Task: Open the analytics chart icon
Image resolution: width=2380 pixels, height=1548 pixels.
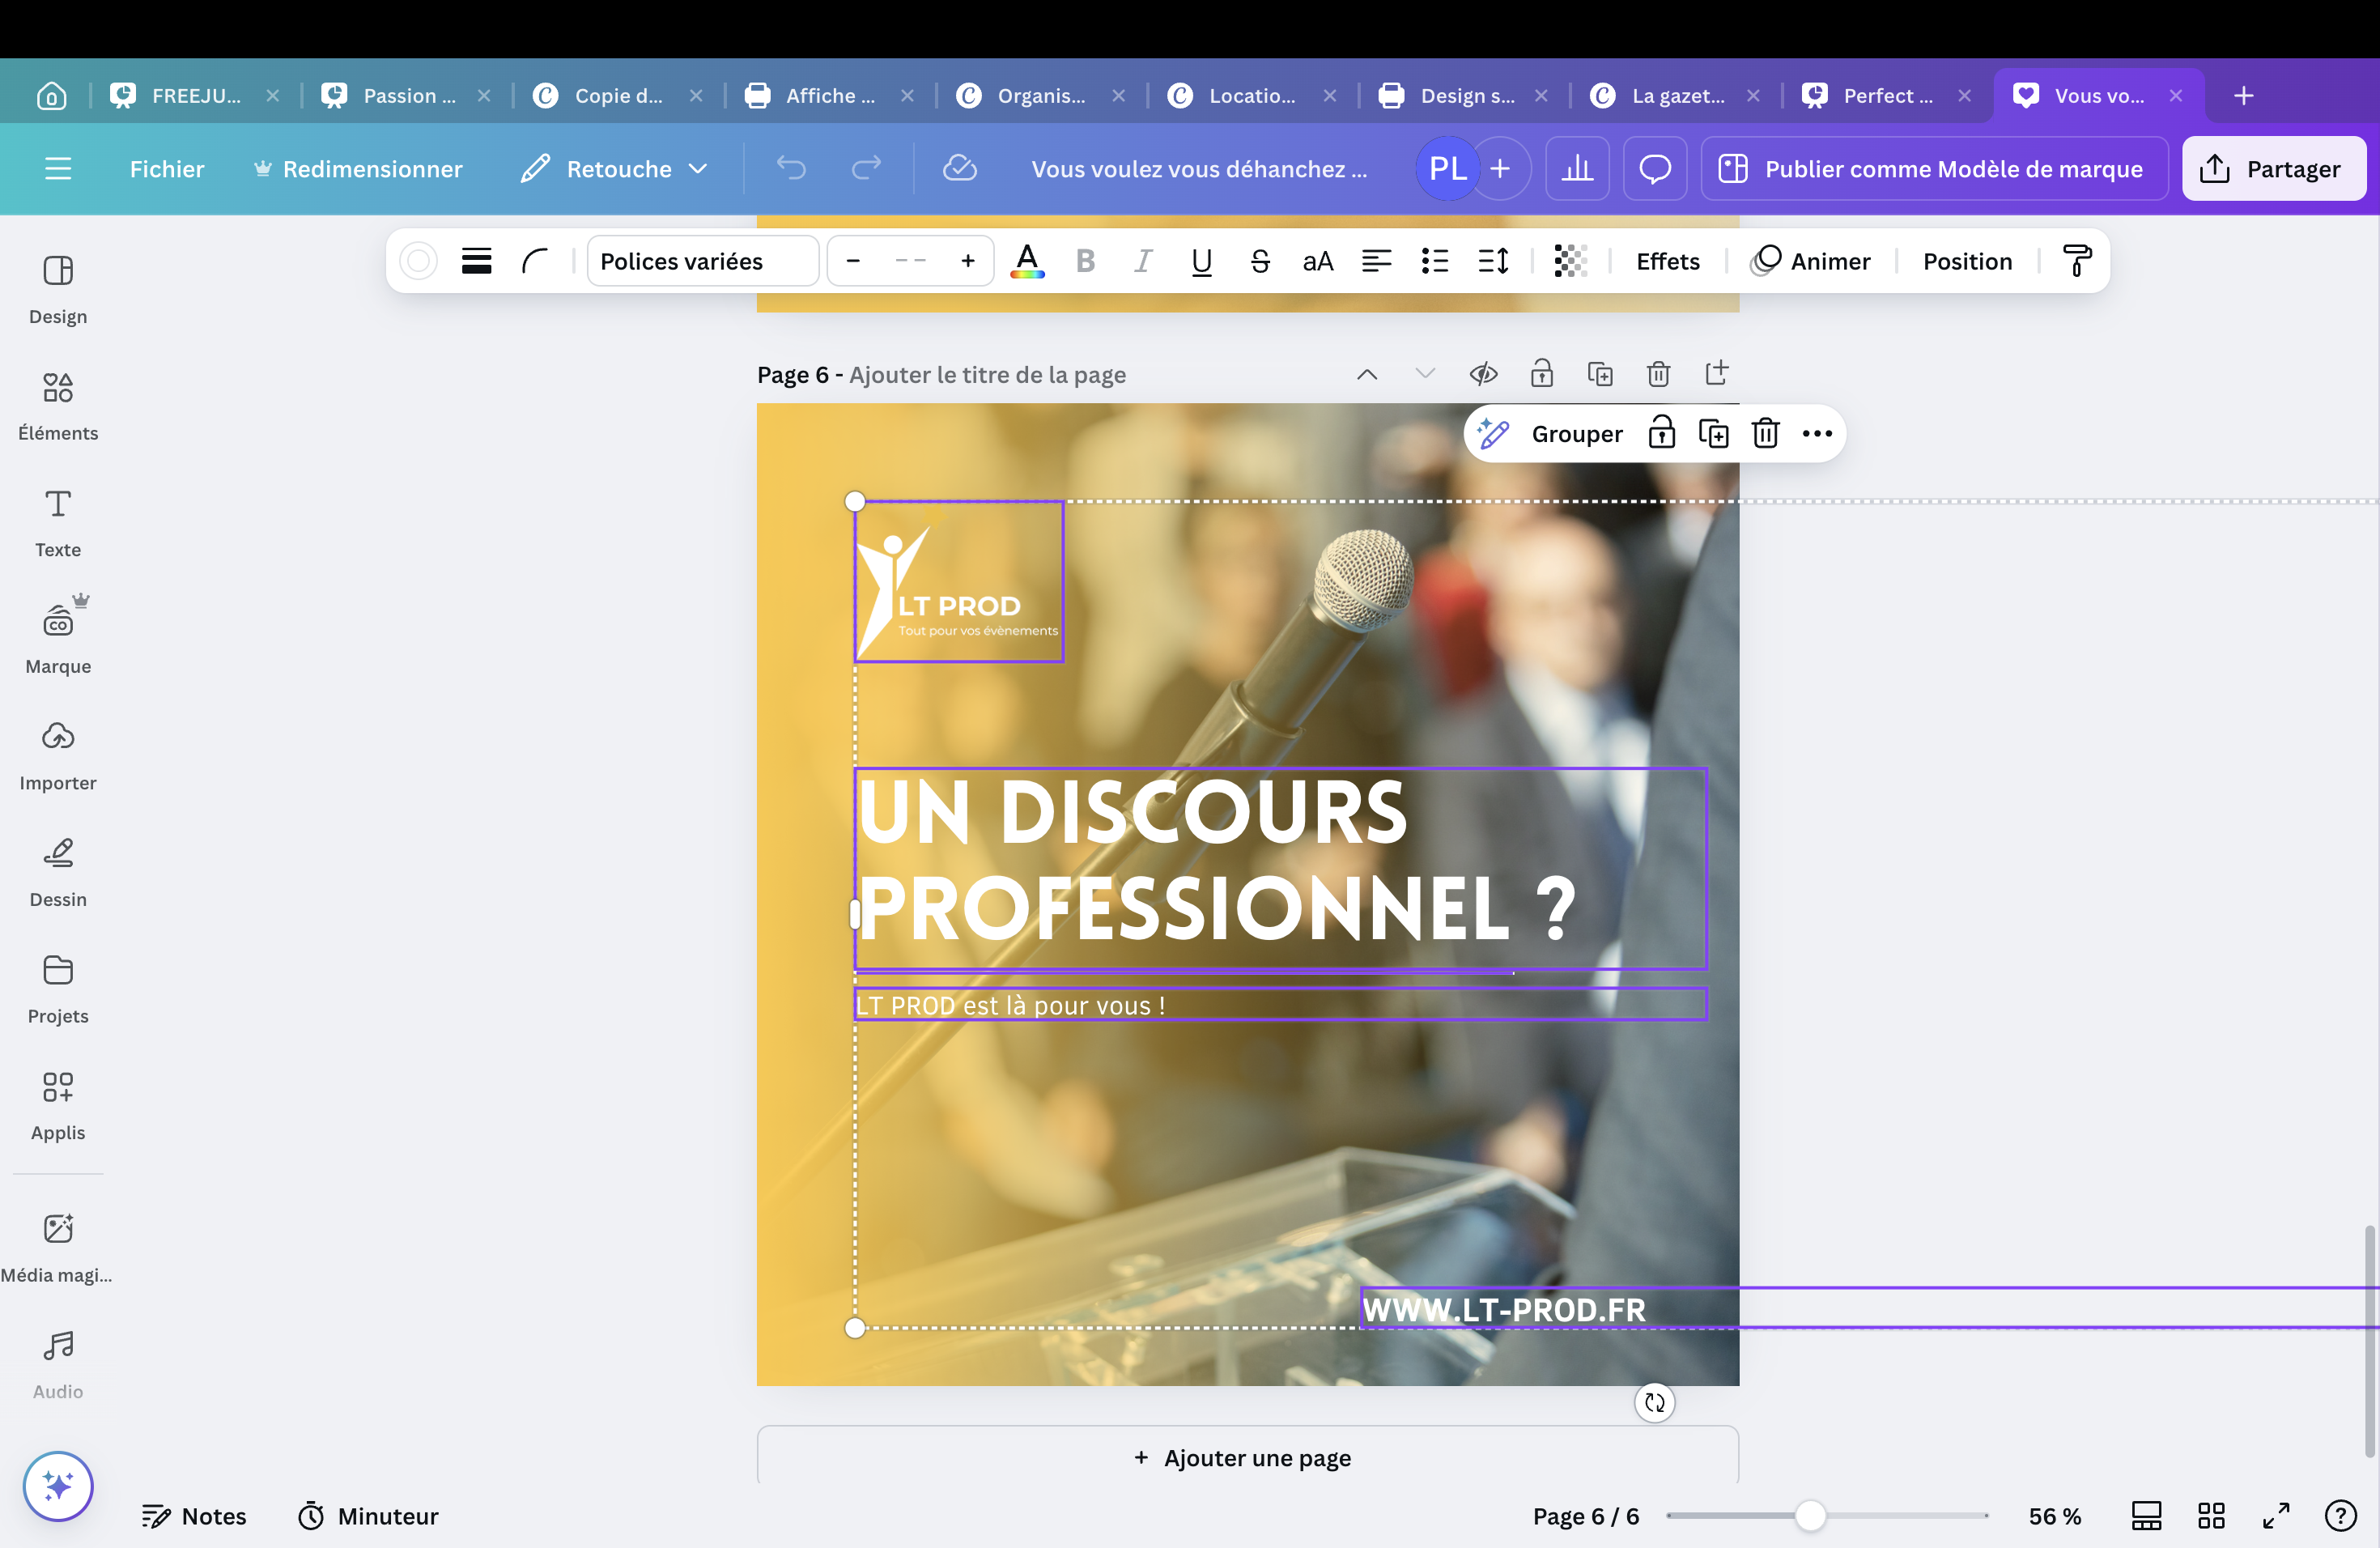Action: (x=1577, y=169)
